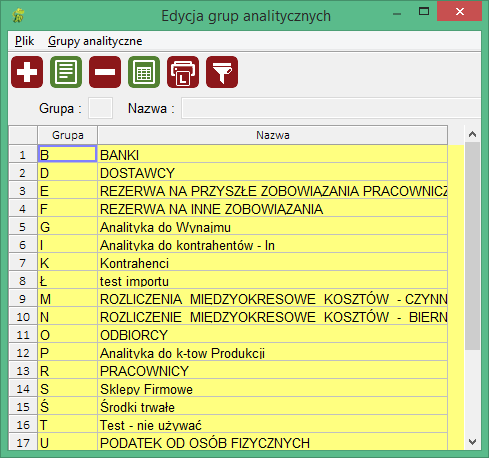
Task: Focus the Grupa filter input field
Action: 100,108
